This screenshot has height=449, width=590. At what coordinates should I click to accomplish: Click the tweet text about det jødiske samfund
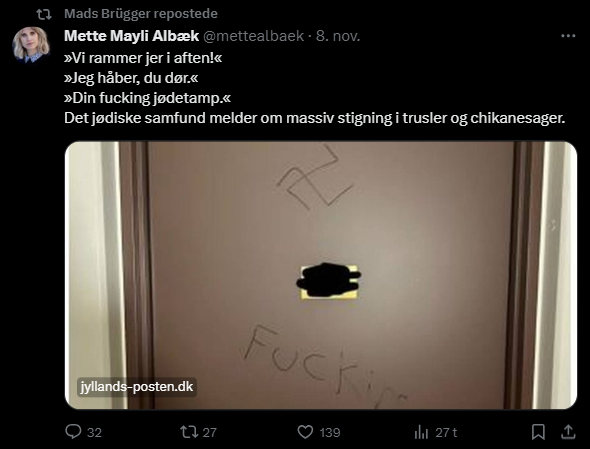(x=315, y=118)
